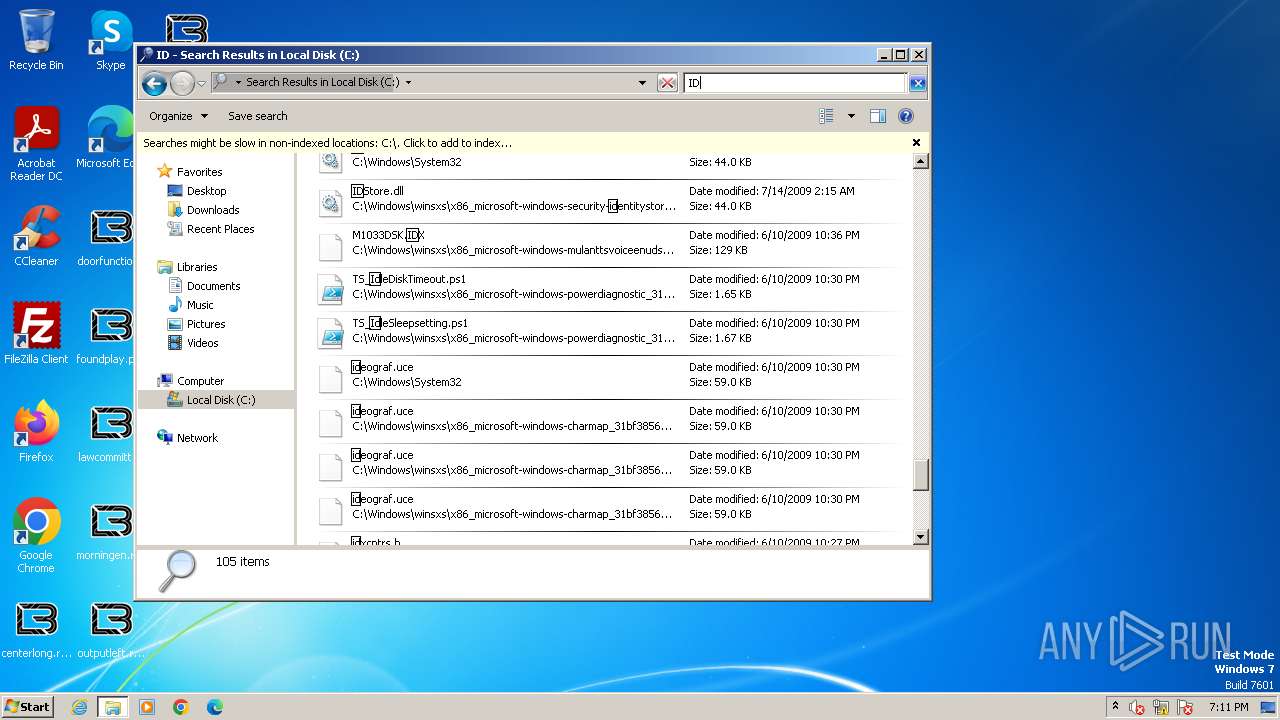1280x720 pixels.
Task: Open the address bar history dropdown
Action: pos(642,83)
